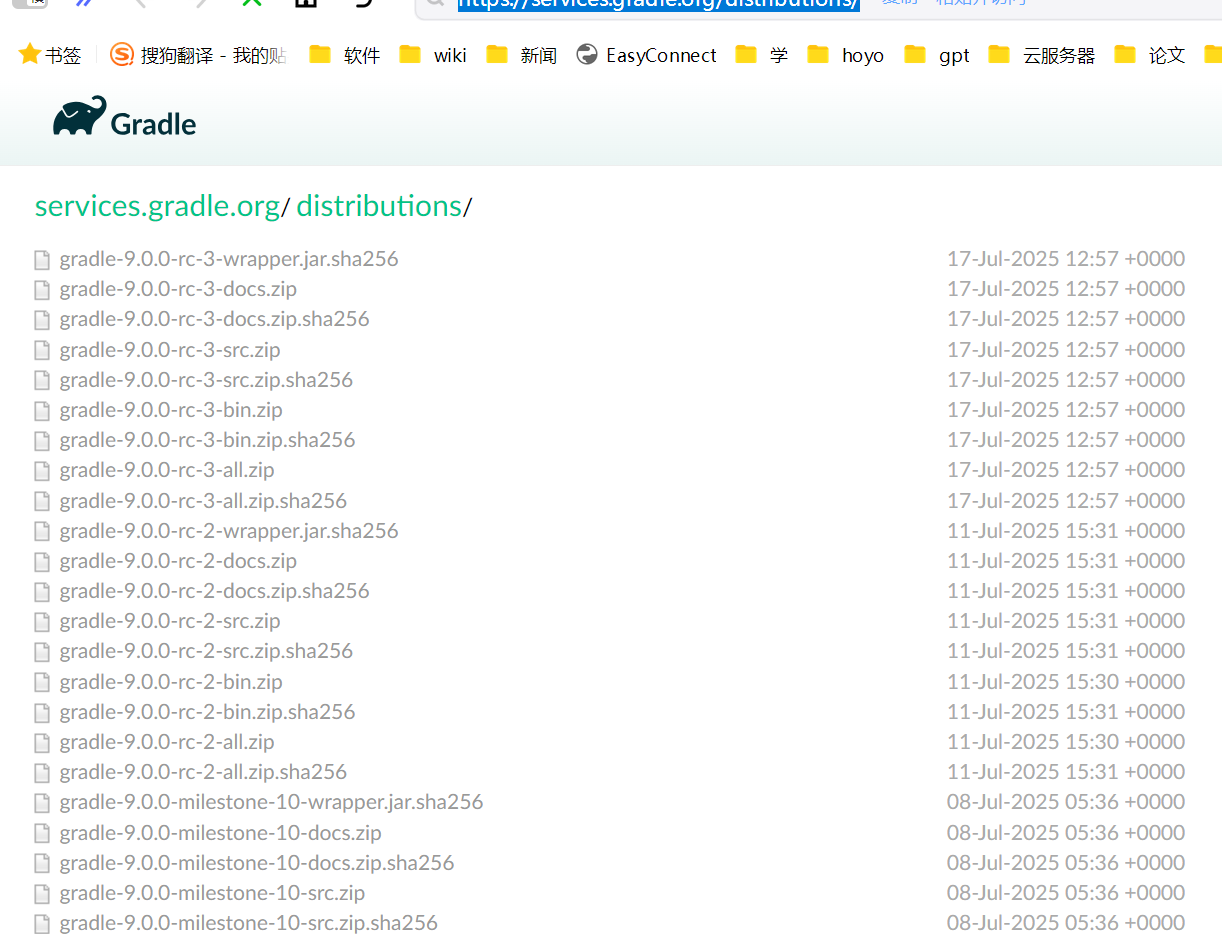
Task: Open the gpt bookmark folder
Action: 937,55
